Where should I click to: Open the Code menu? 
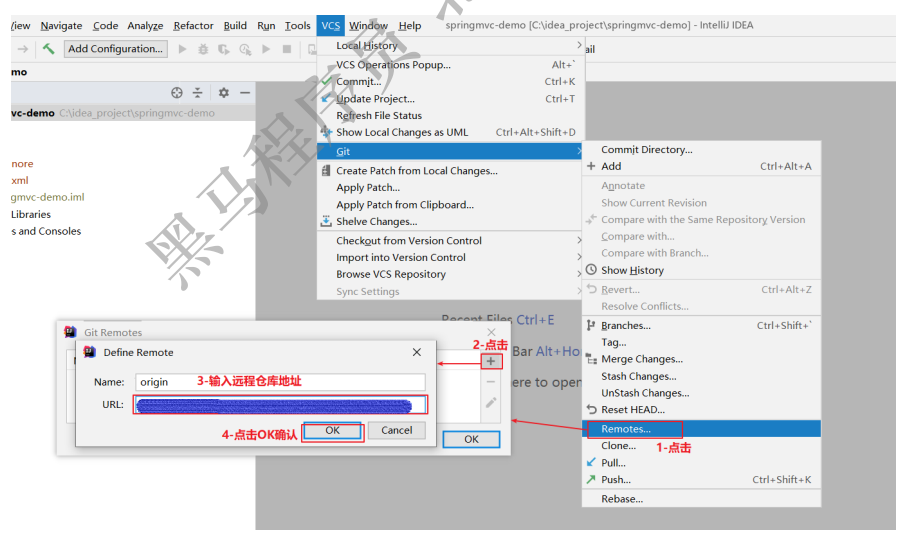tap(105, 25)
